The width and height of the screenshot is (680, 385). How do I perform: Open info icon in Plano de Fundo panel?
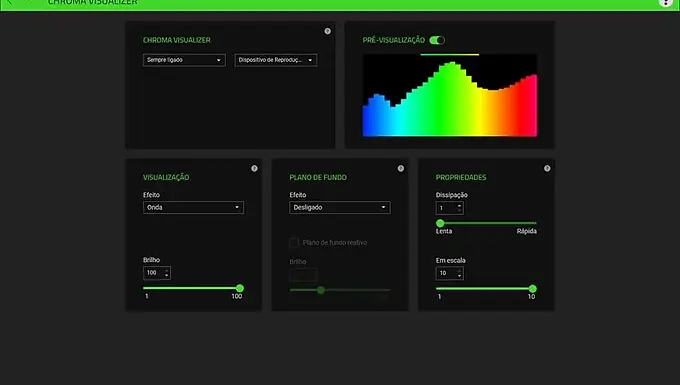pyautogui.click(x=401, y=168)
